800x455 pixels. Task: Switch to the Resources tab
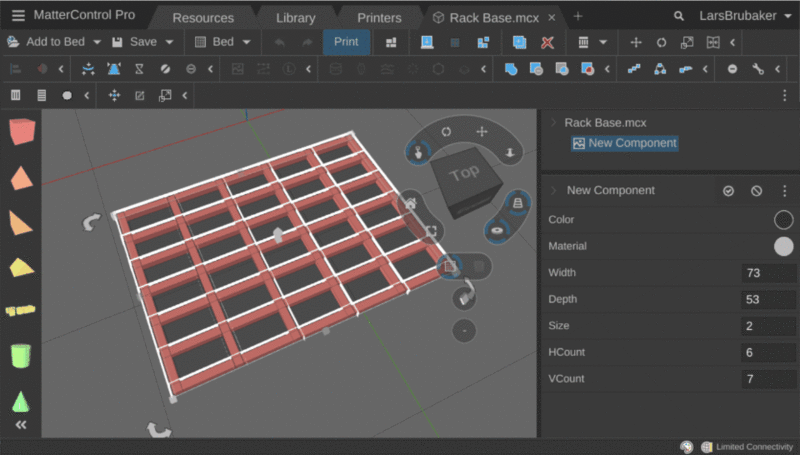click(x=203, y=18)
